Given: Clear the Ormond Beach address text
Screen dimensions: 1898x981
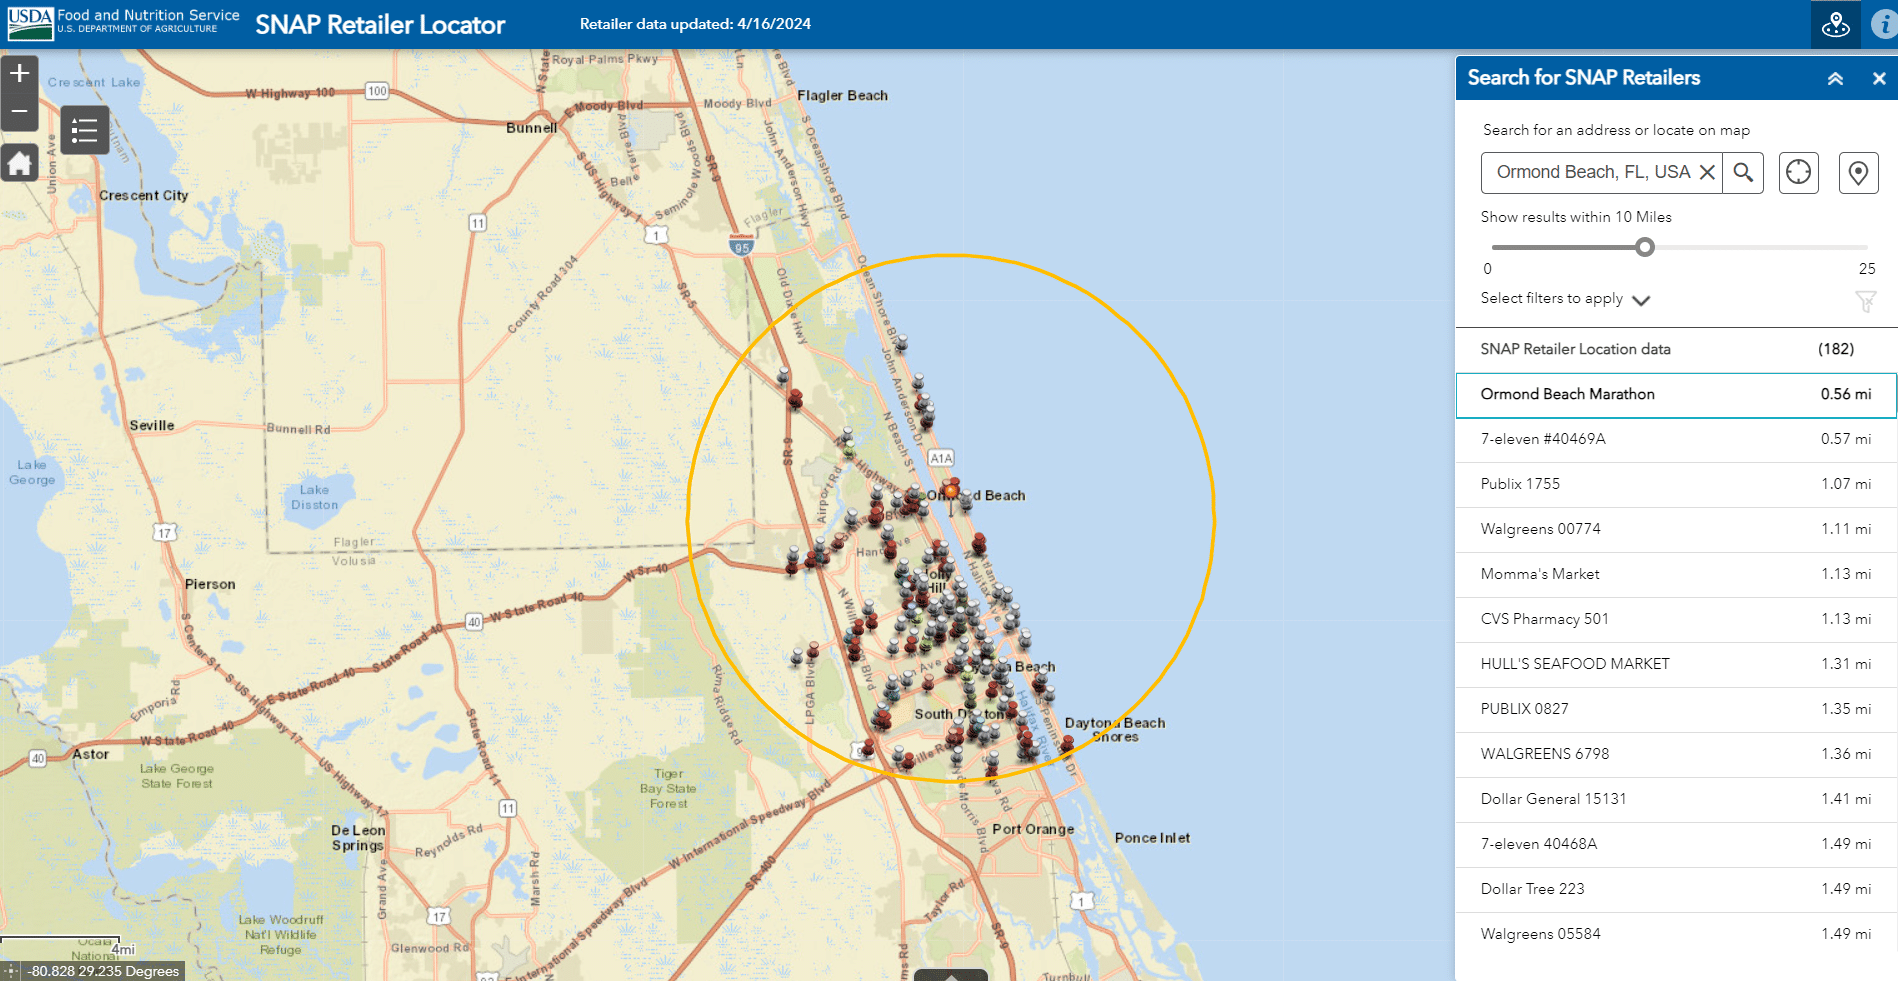Looking at the screenshot, I should click(x=1707, y=173).
